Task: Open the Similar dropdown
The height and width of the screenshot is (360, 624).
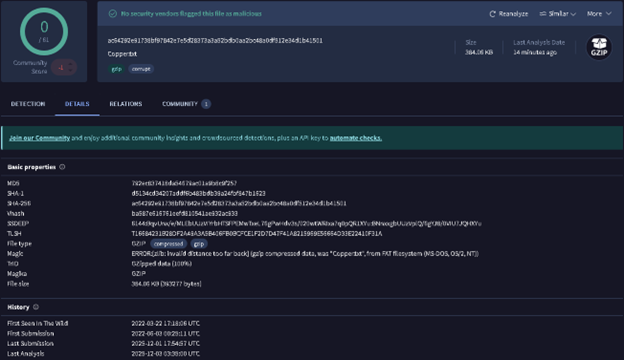Action: coord(558,14)
